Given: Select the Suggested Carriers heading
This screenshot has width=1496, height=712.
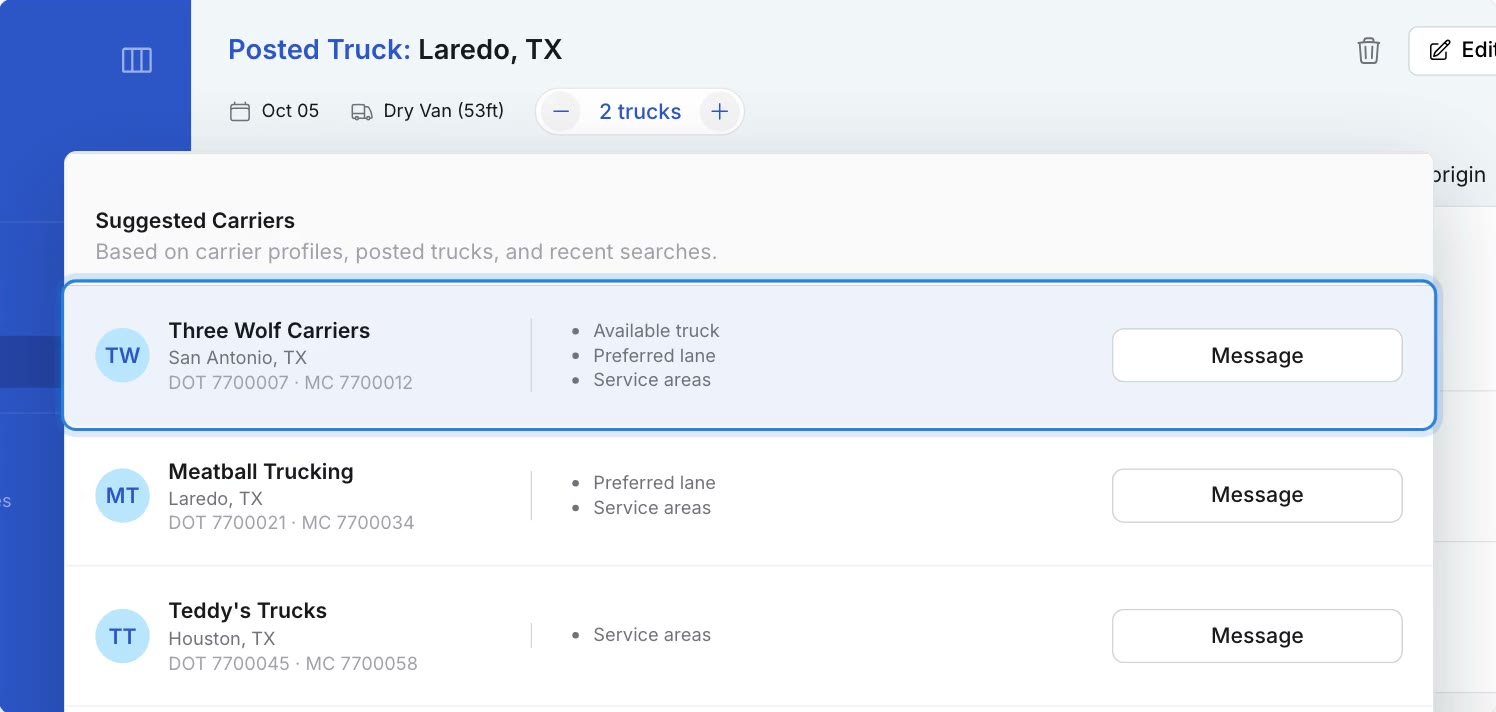Looking at the screenshot, I should point(195,221).
